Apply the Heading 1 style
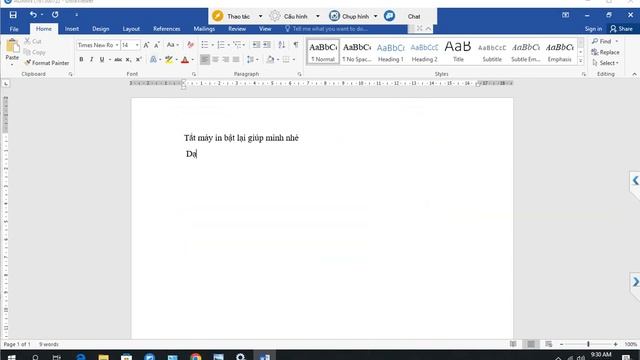 tap(391, 52)
